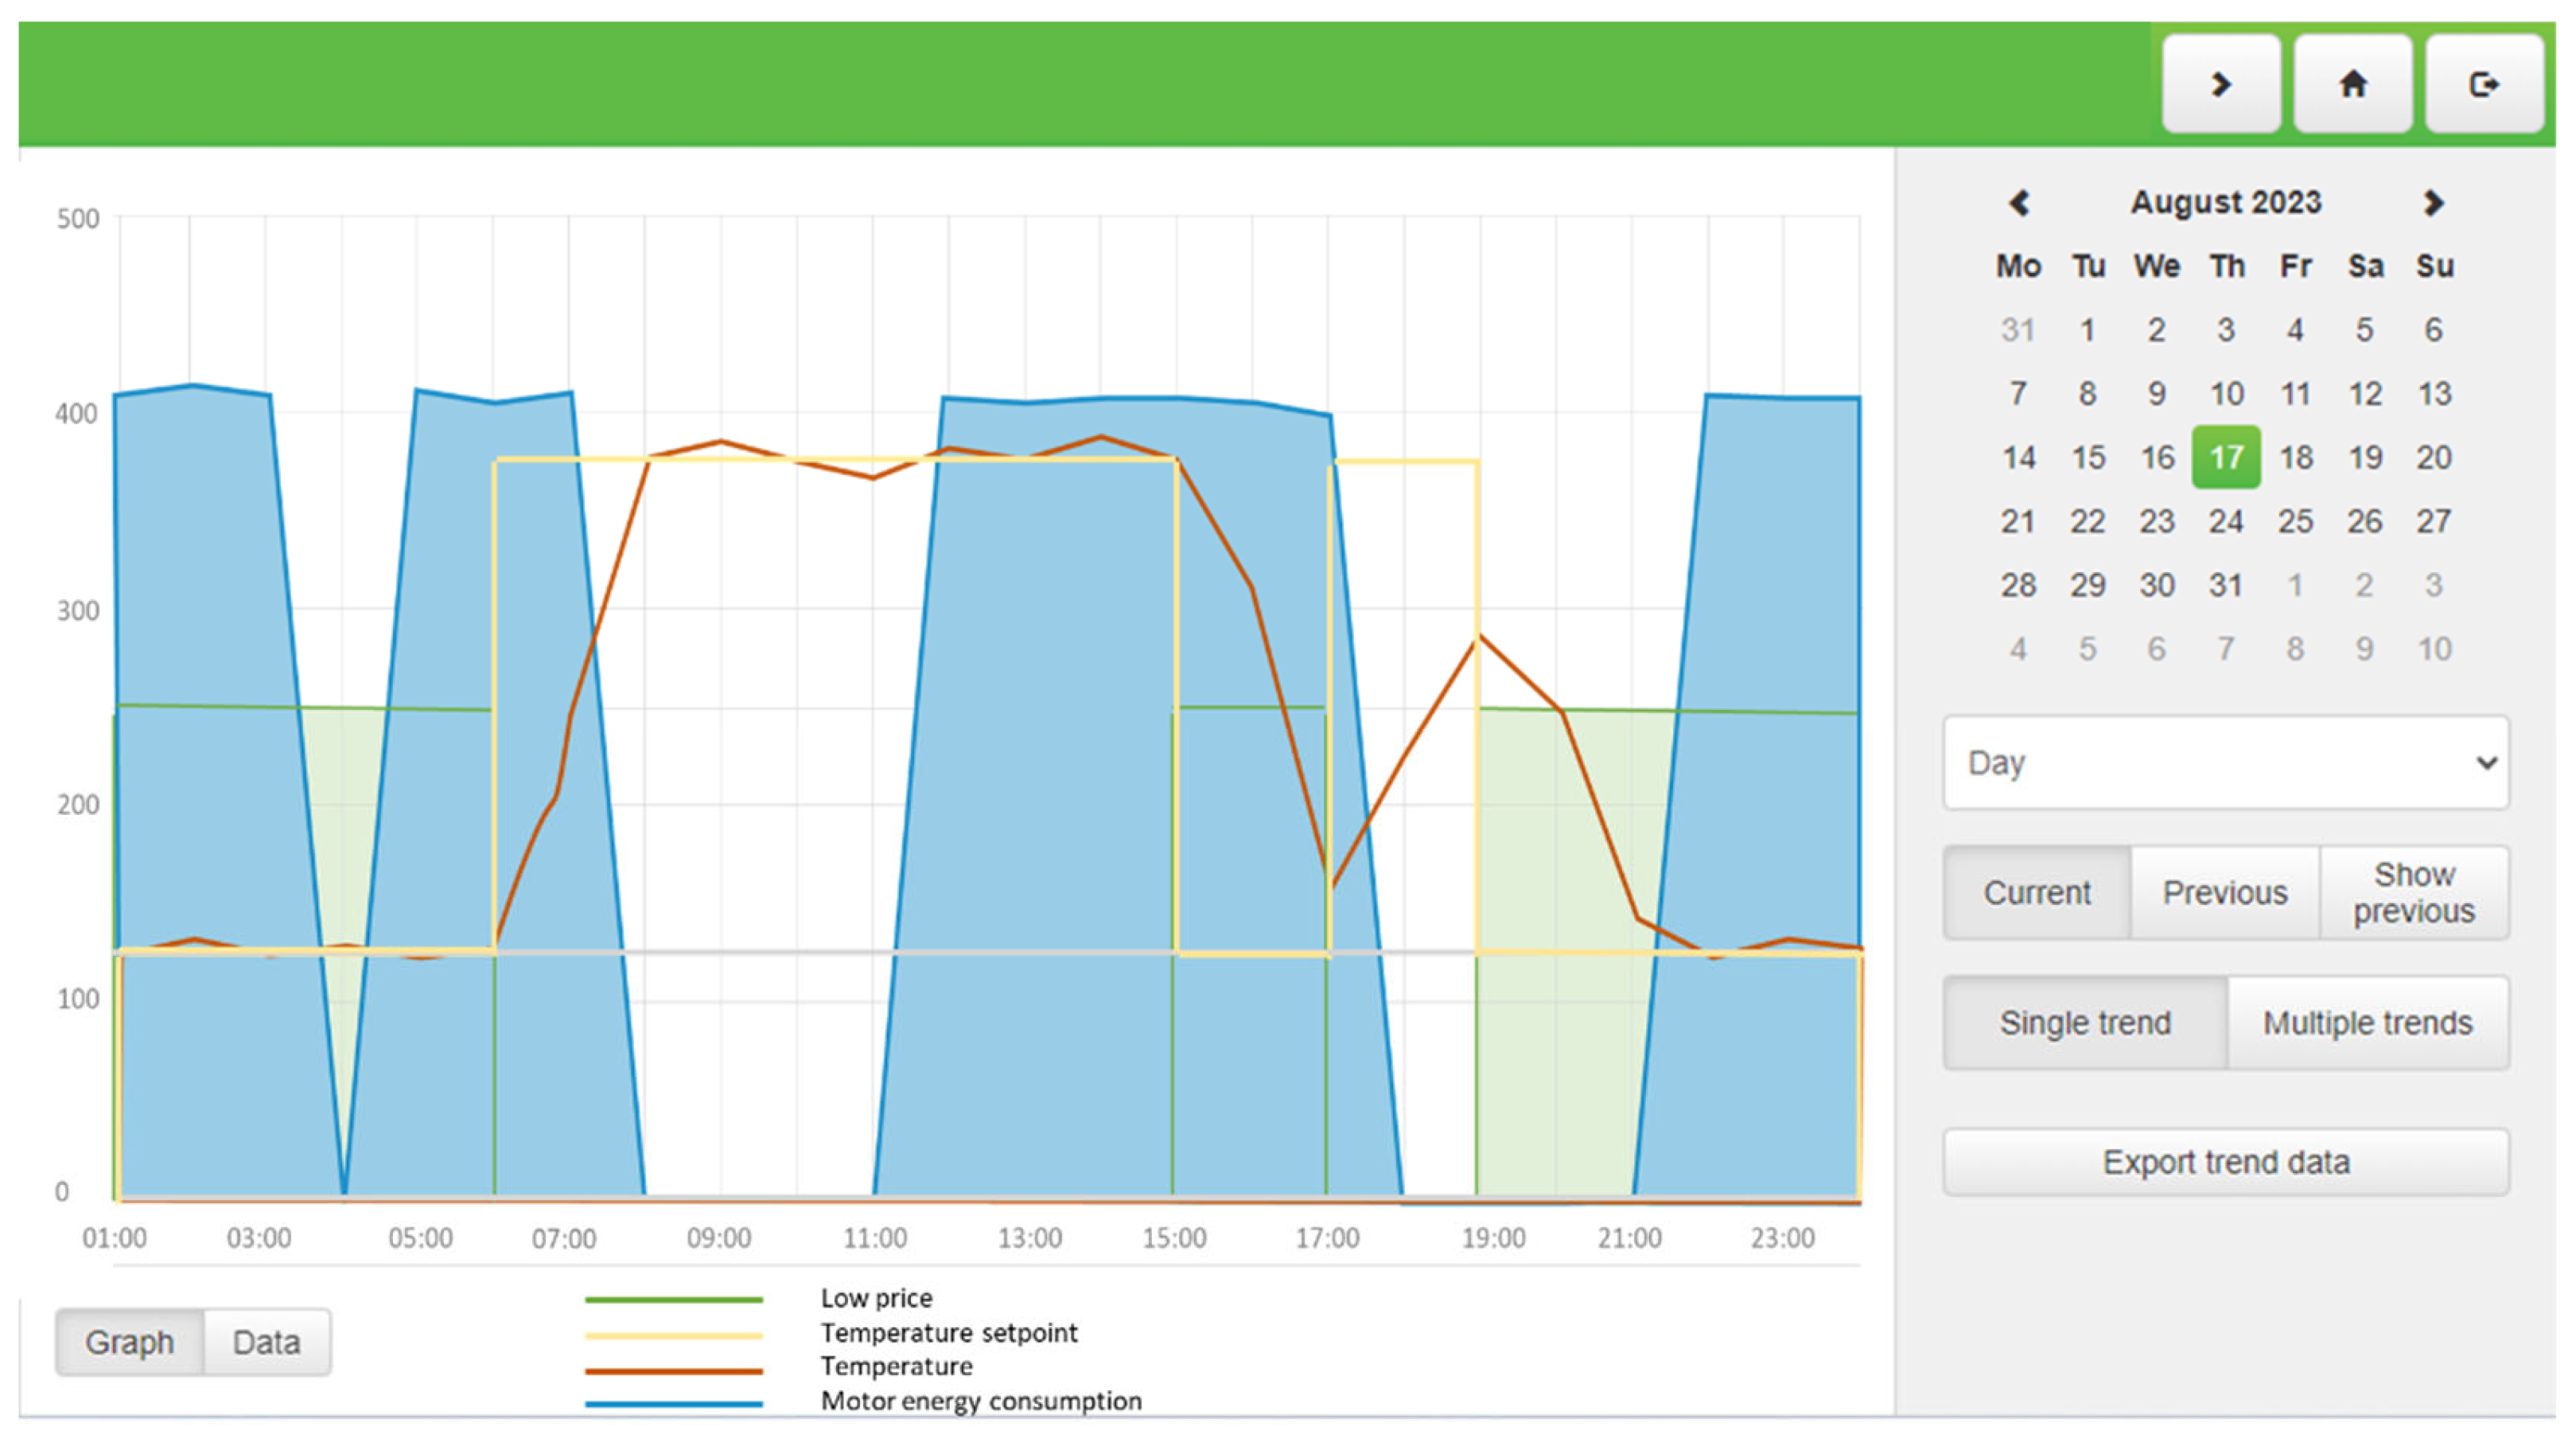Open the Day period dropdown
This screenshot has height=1442, width=2576.
(x=2225, y=762)
